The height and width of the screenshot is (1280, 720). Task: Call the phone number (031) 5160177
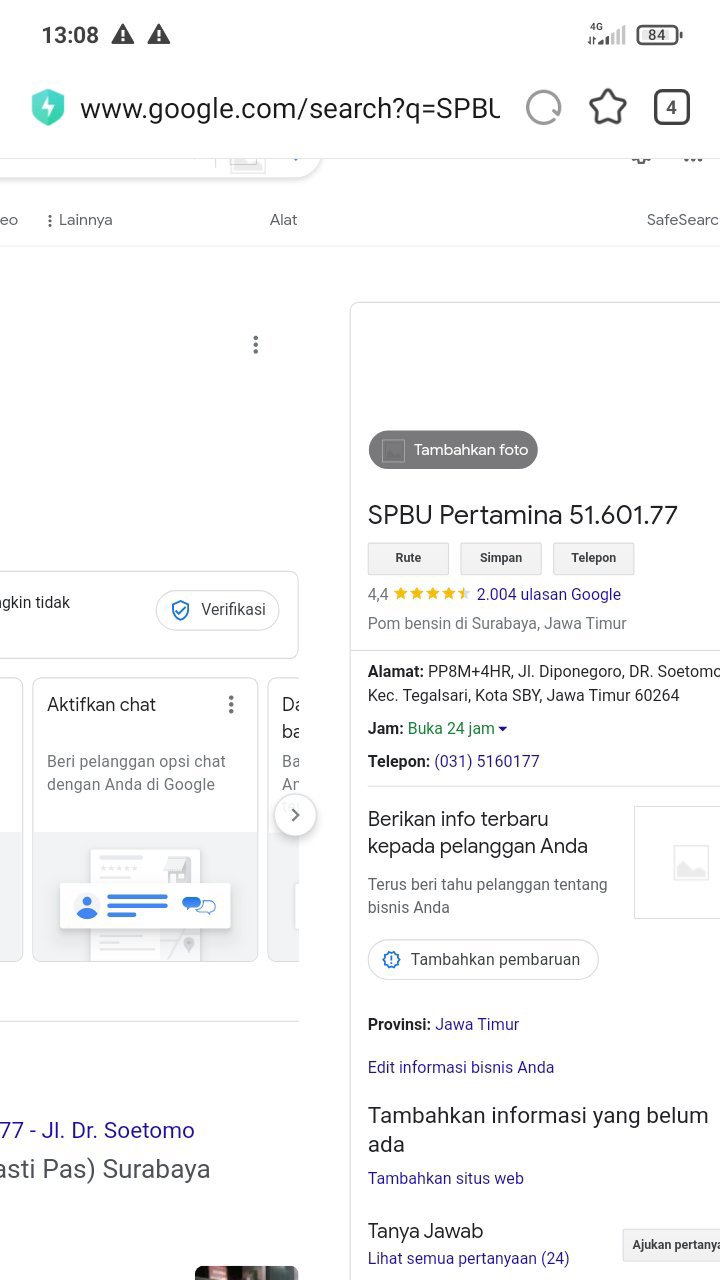click(x=487, y=761)
